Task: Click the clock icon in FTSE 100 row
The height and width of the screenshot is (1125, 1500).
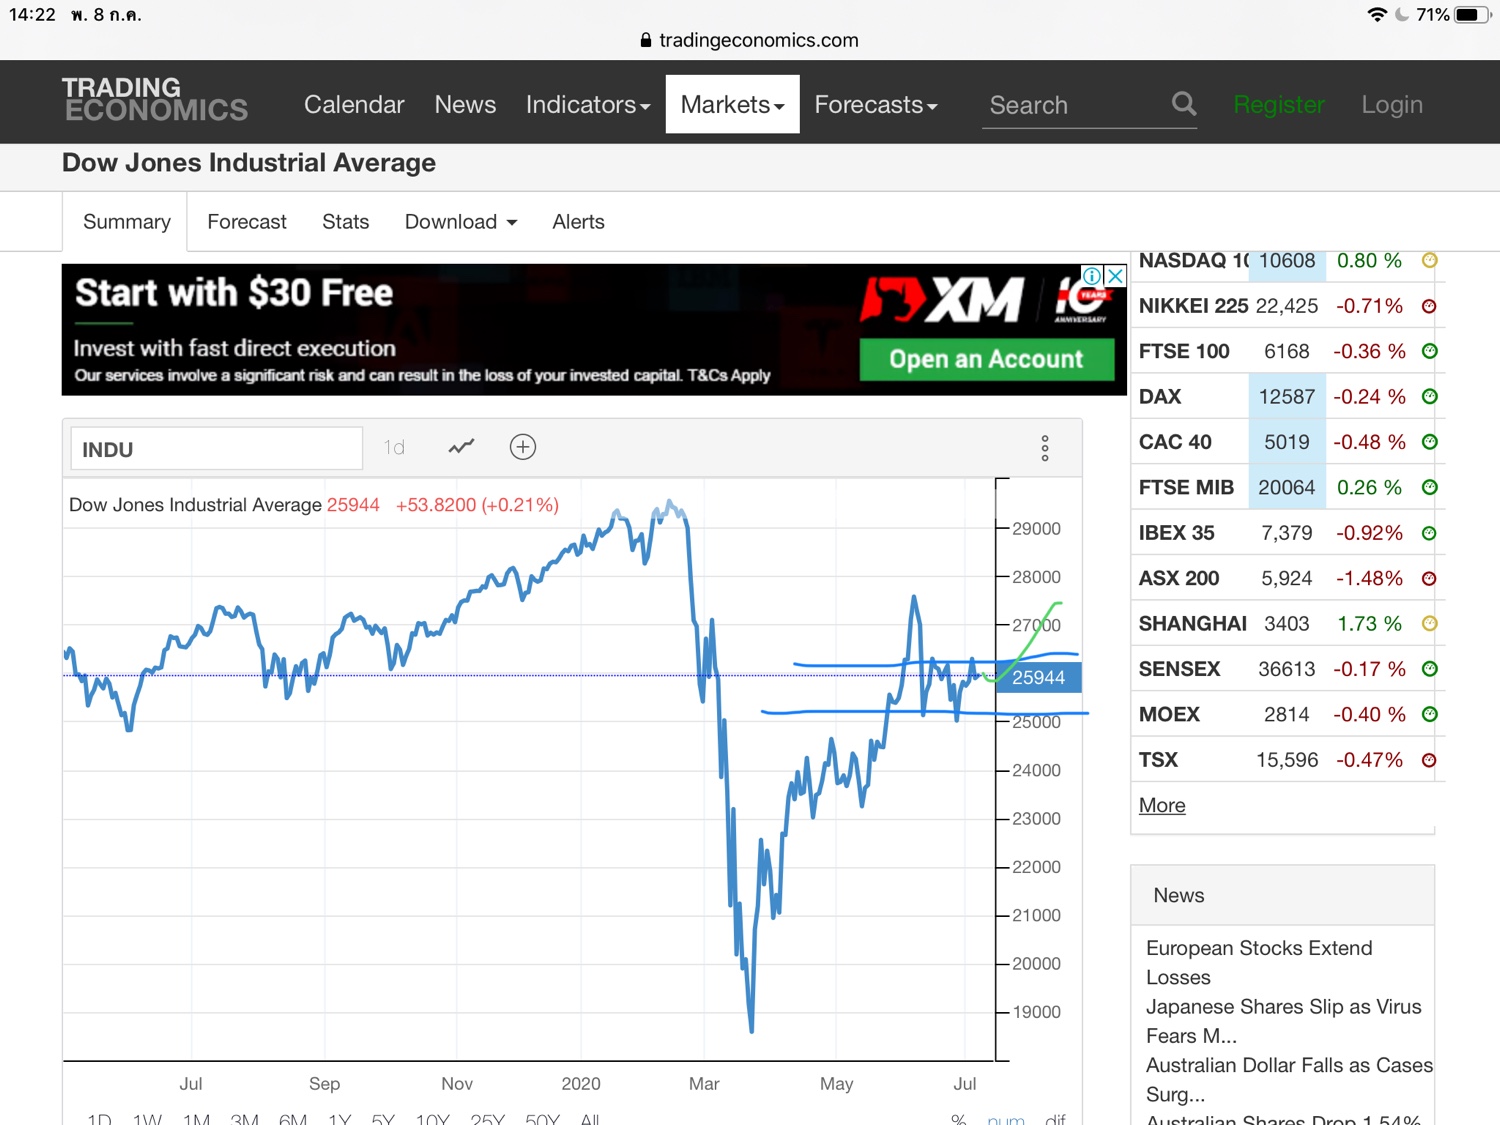Action: click(1430, 351)
